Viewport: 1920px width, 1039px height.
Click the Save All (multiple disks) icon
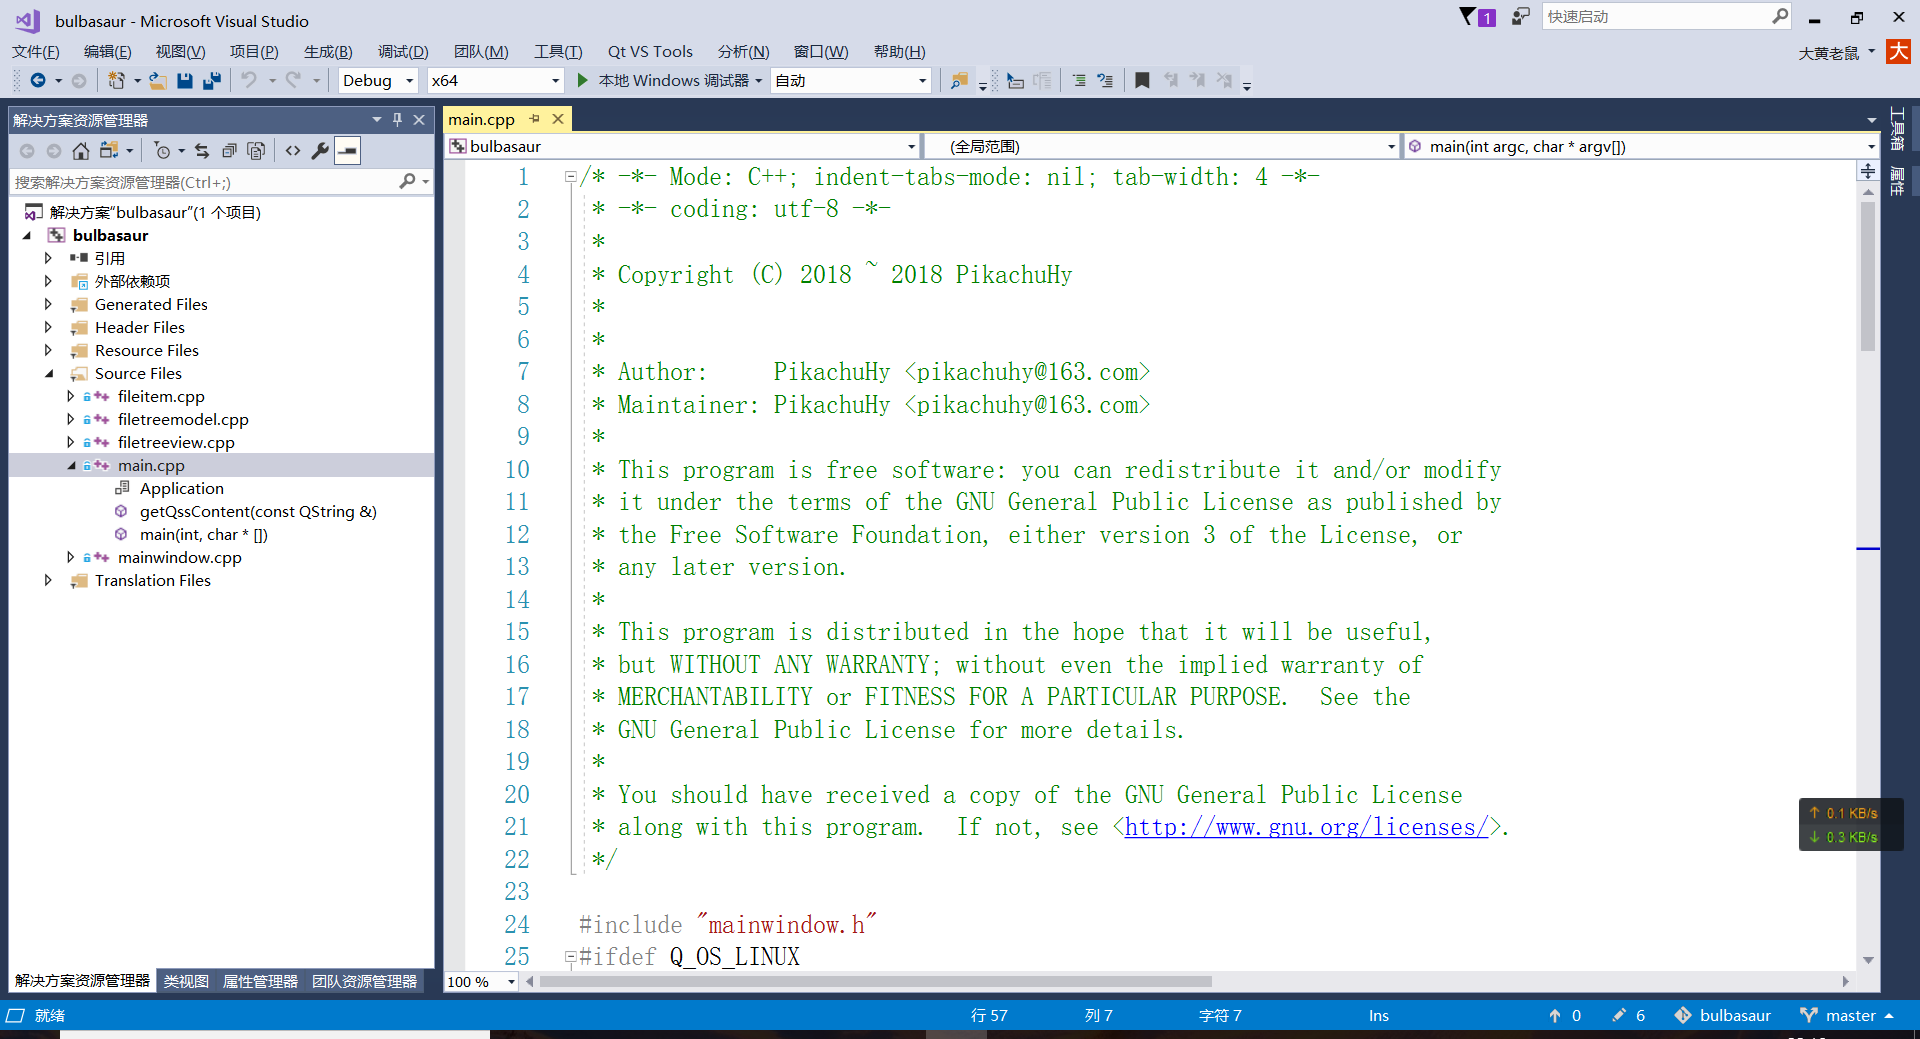click(x=211, y=80)
